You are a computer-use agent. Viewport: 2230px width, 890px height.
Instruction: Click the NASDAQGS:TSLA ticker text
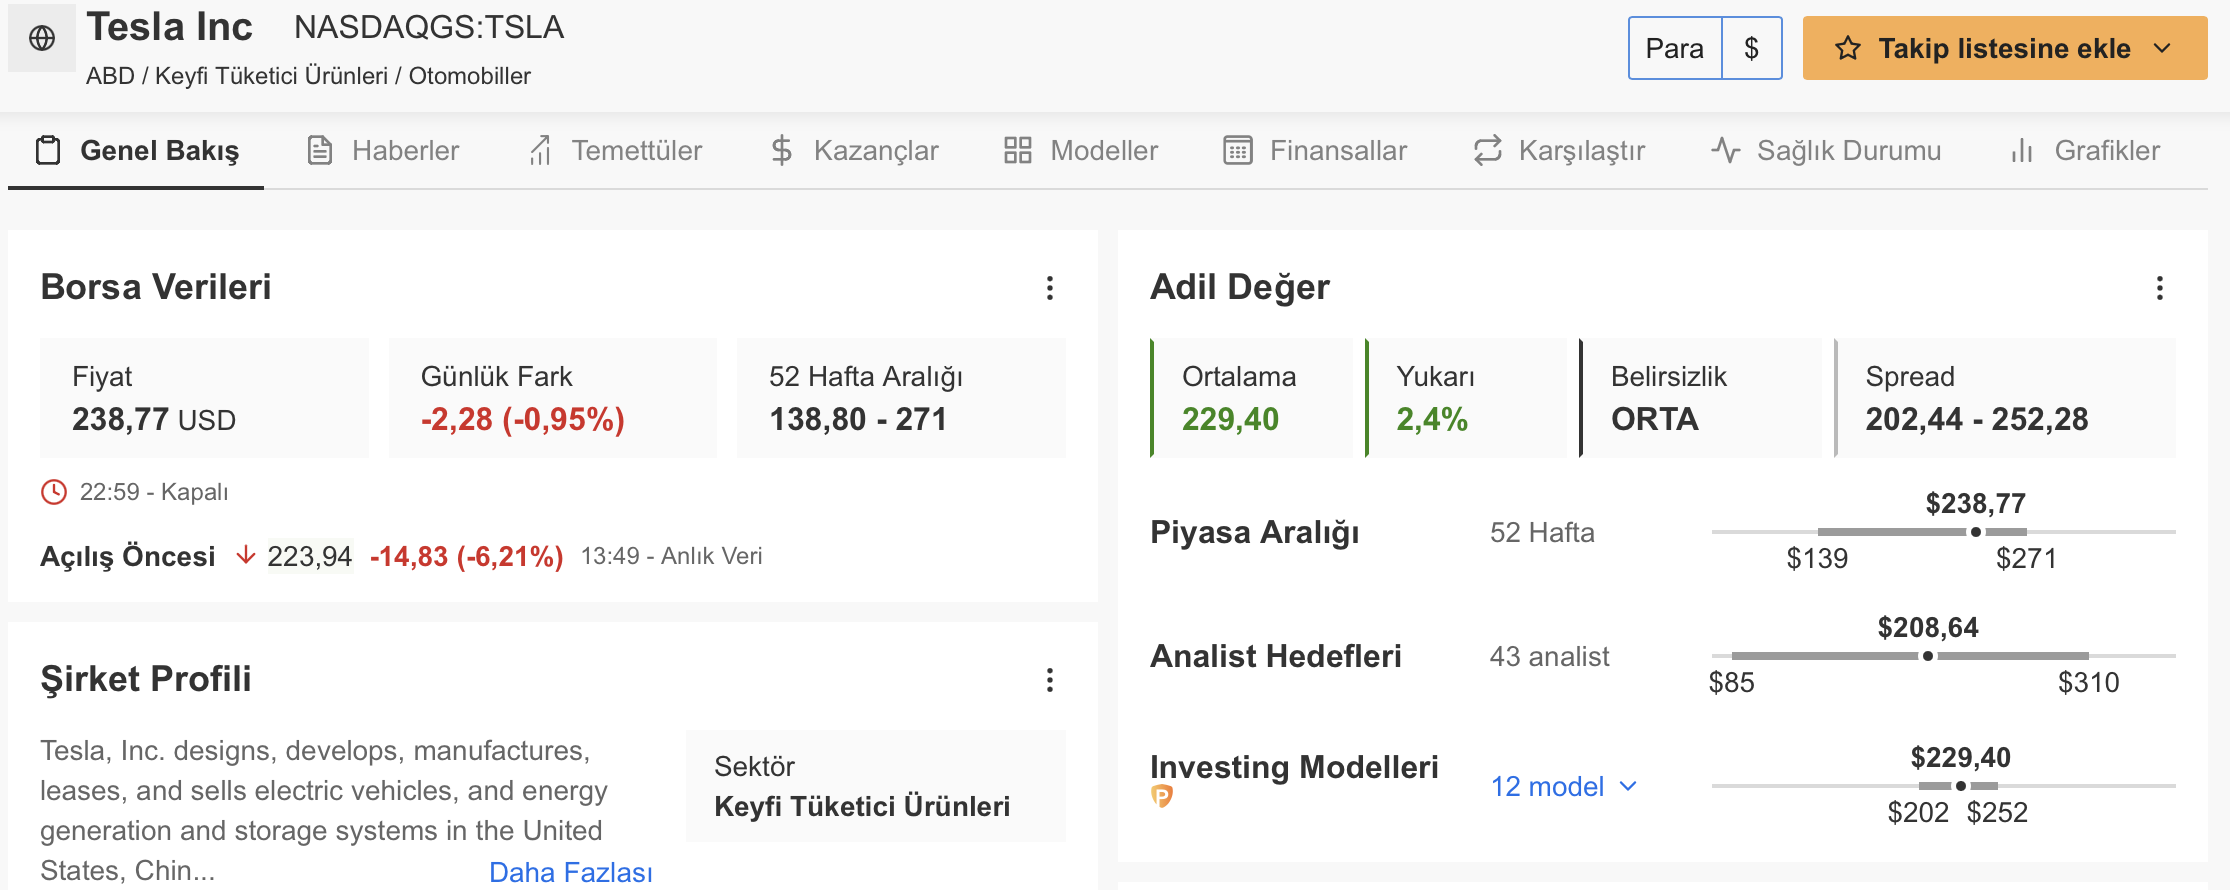tap(429, 27)
